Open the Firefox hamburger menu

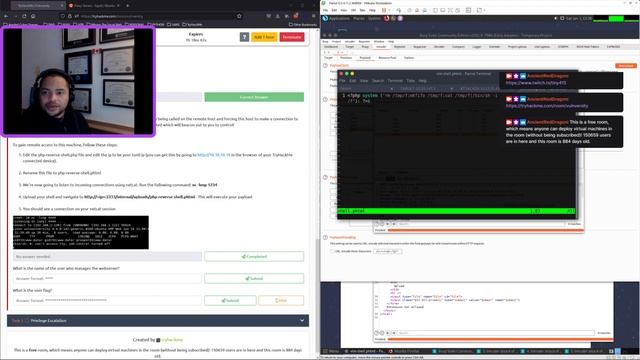pyautogui.click(x=313, y=16)
